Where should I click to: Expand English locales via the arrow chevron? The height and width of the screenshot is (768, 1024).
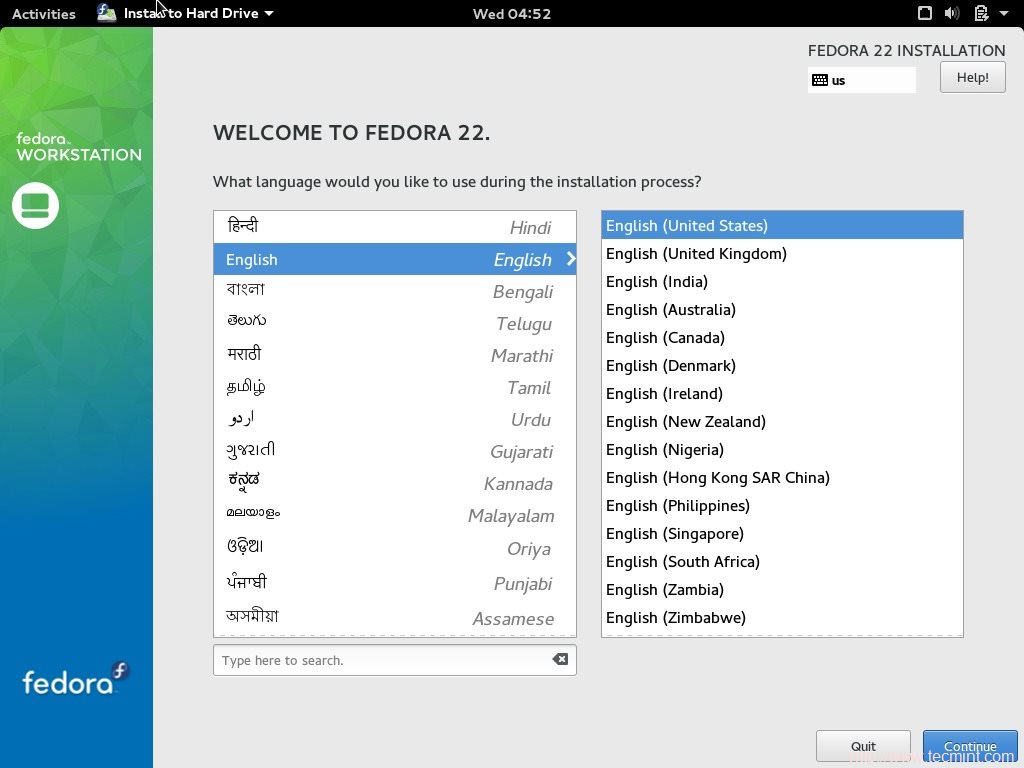(x=571, y=259)
